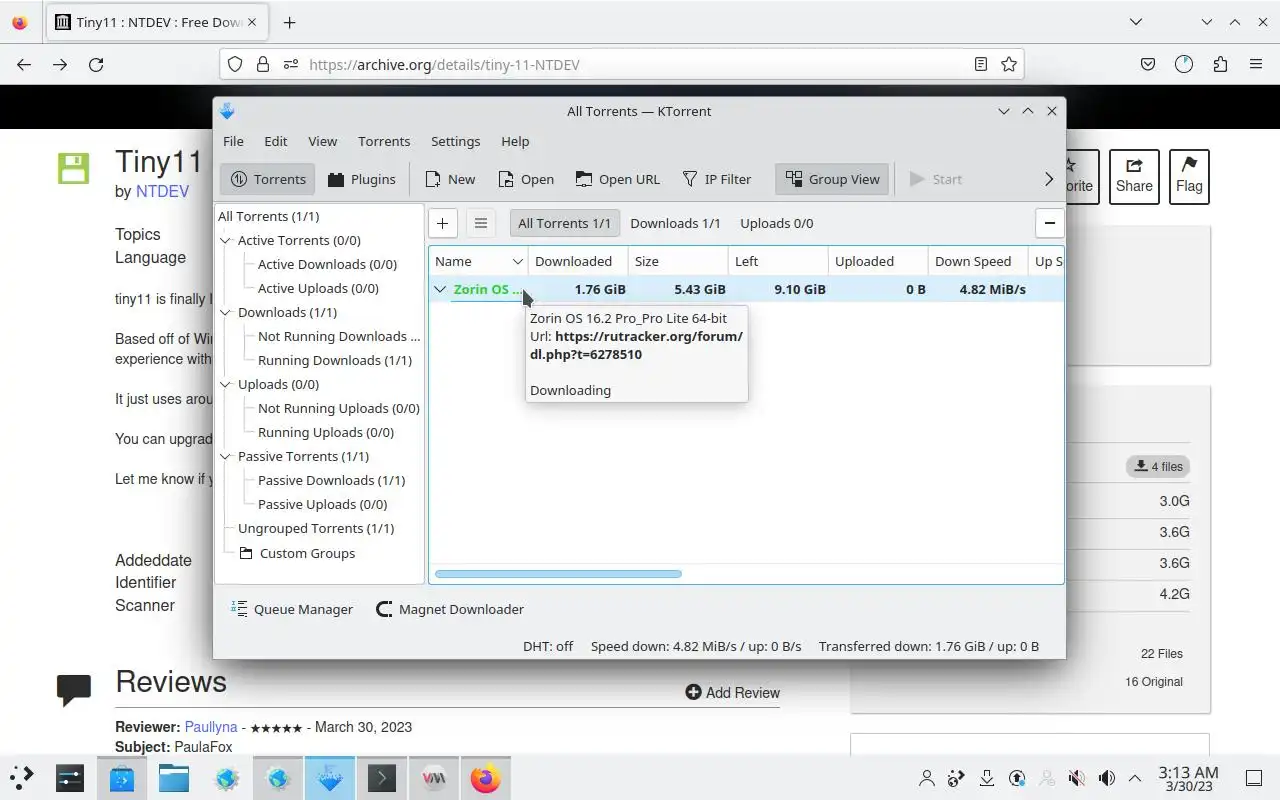Click the Flag button on archive.org page

tap(1189, 176)
